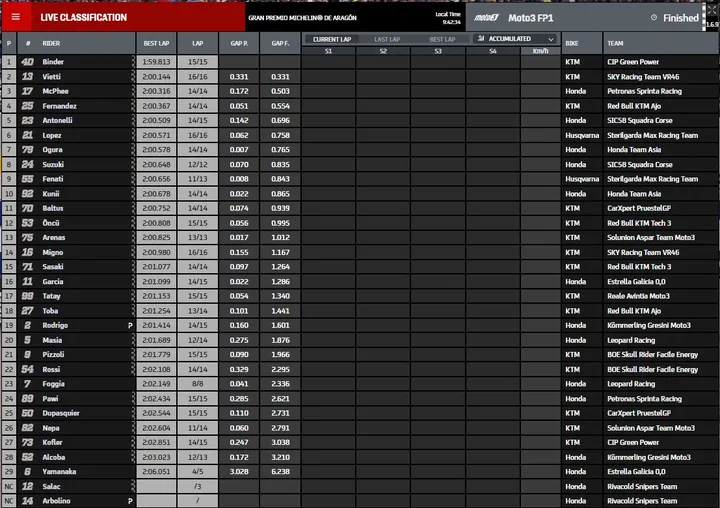Click team CIP Green Power in Binder's row
This screenshot has width=720, height=508.
pos(633,62)
